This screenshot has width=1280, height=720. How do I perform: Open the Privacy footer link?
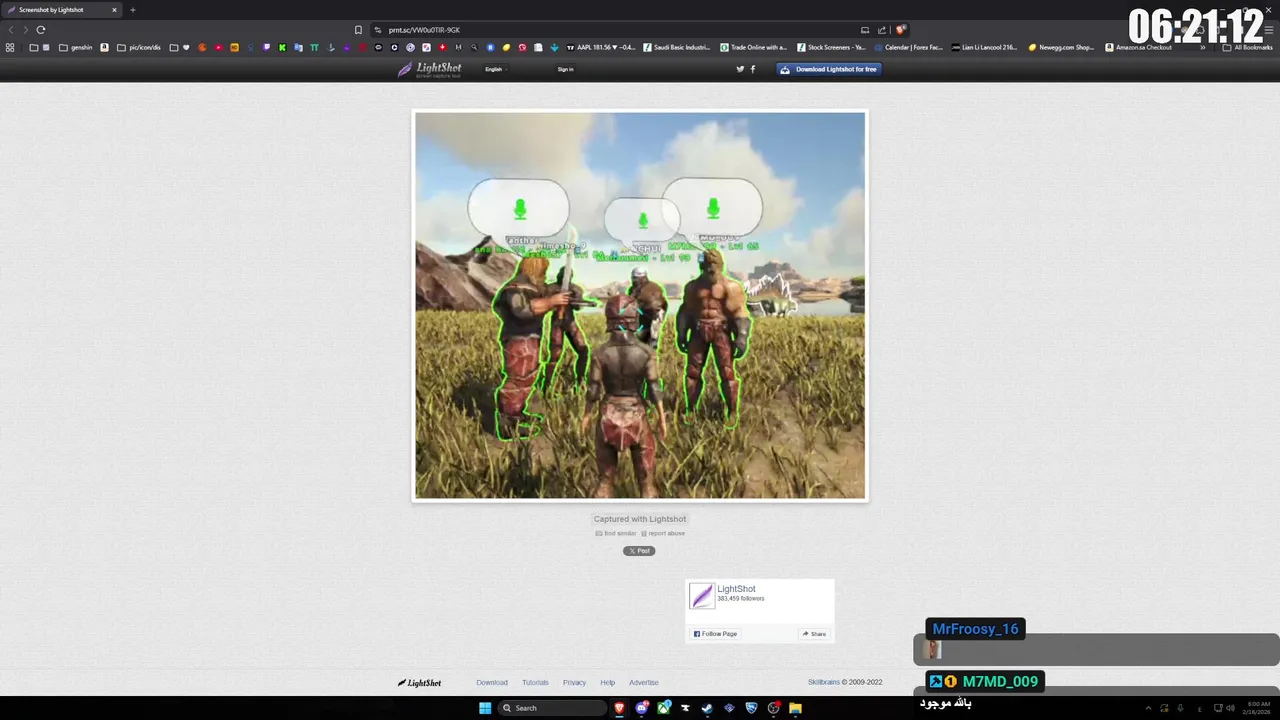pos(574,683)
